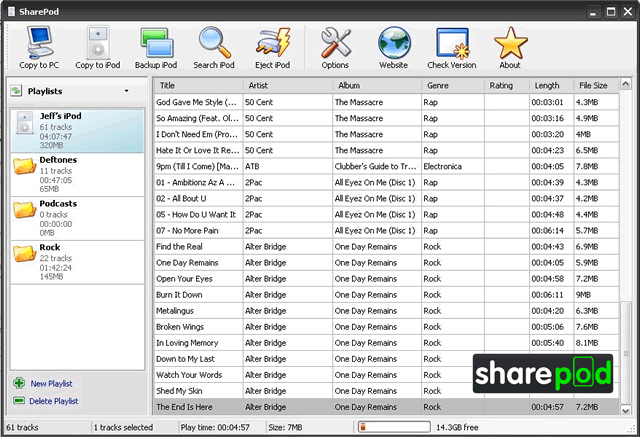The width and height of the screenshot is (640, 437).
Task: Sort tracks by Rating column header
Action: click(507, 86)
